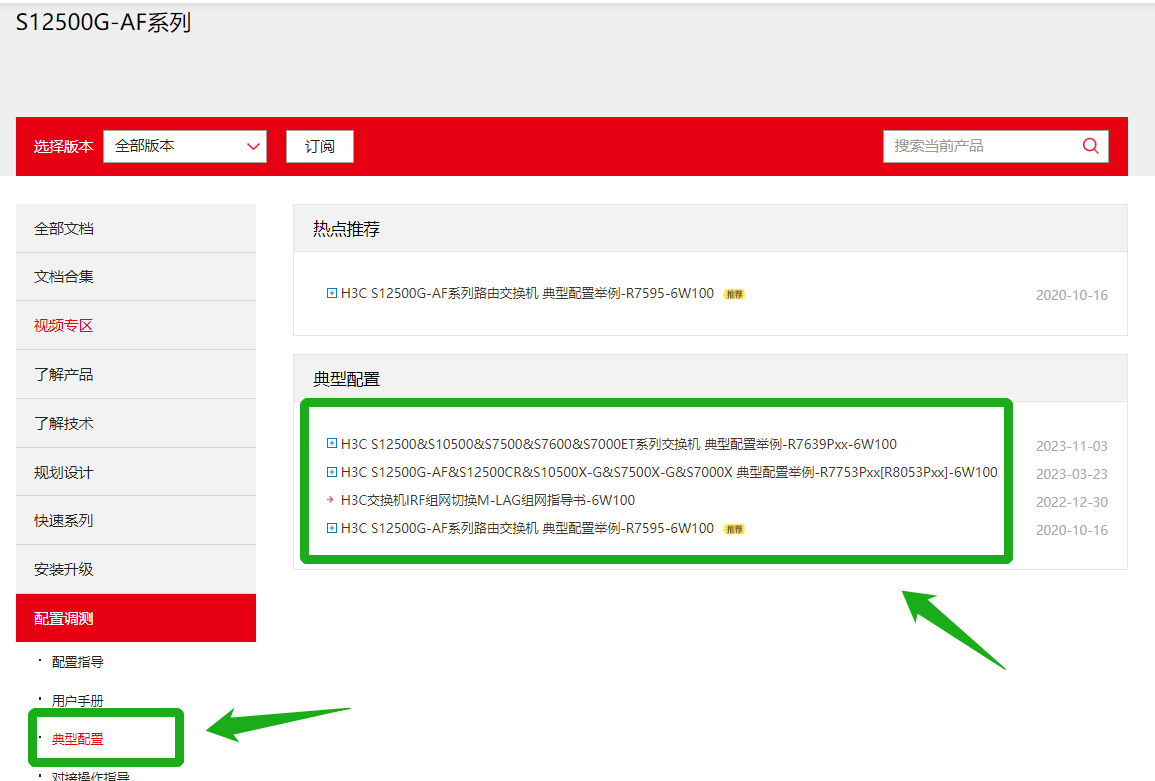Collapse the 配置调测 sidebar section
This screenshot has height=781, width=1155.
(x=136, y=618)
